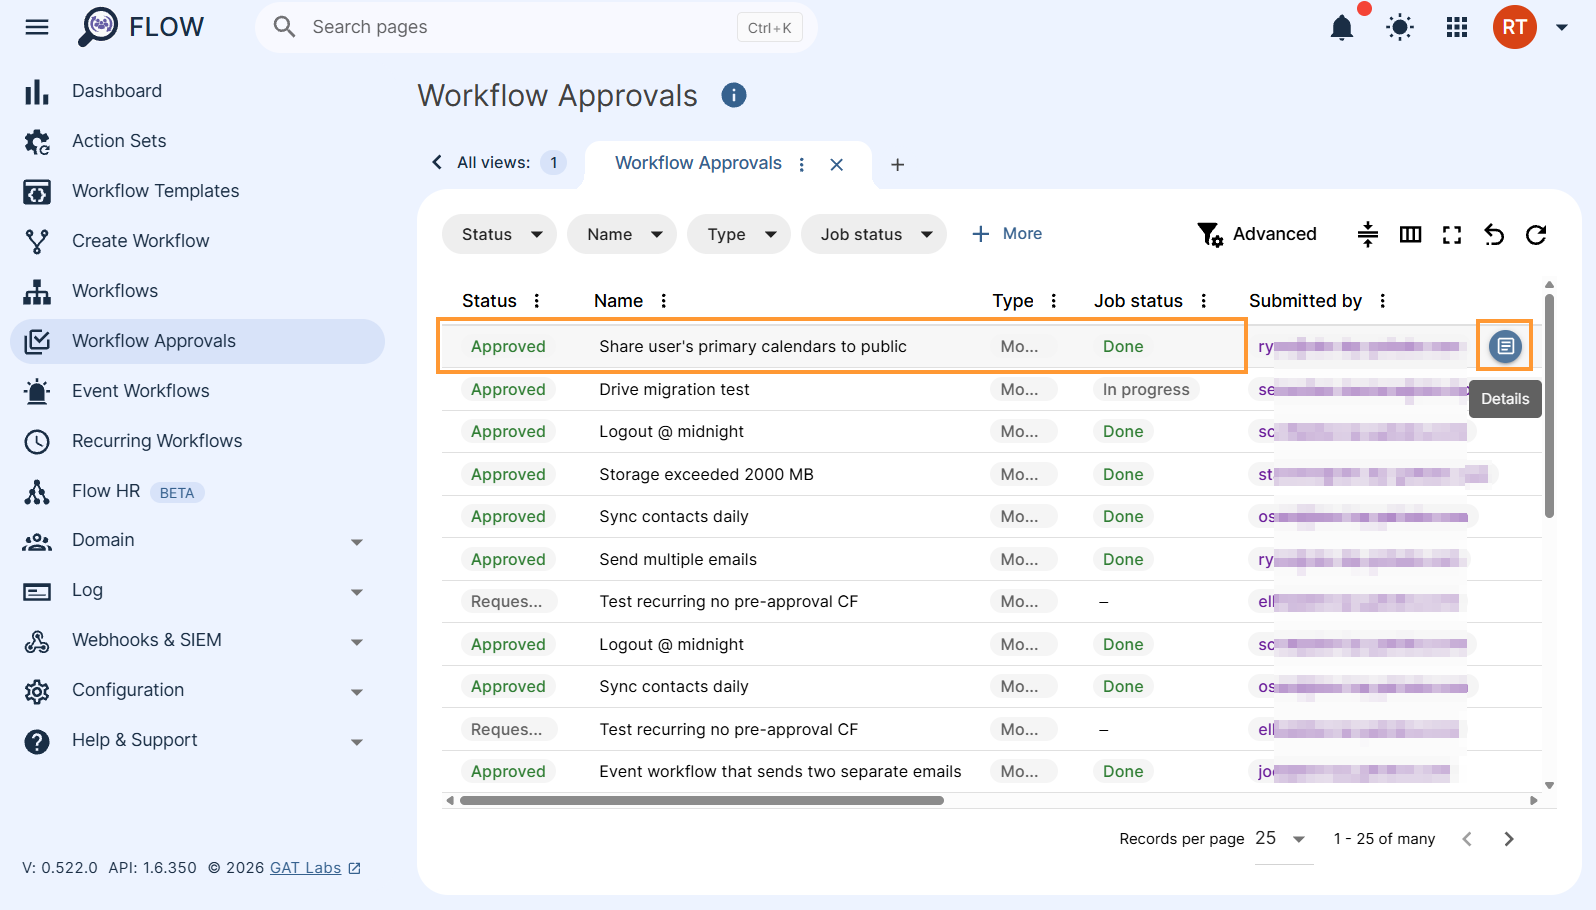Open Details for the first row
Screen dimensions: 1596x910
(x=1505, y=346)
